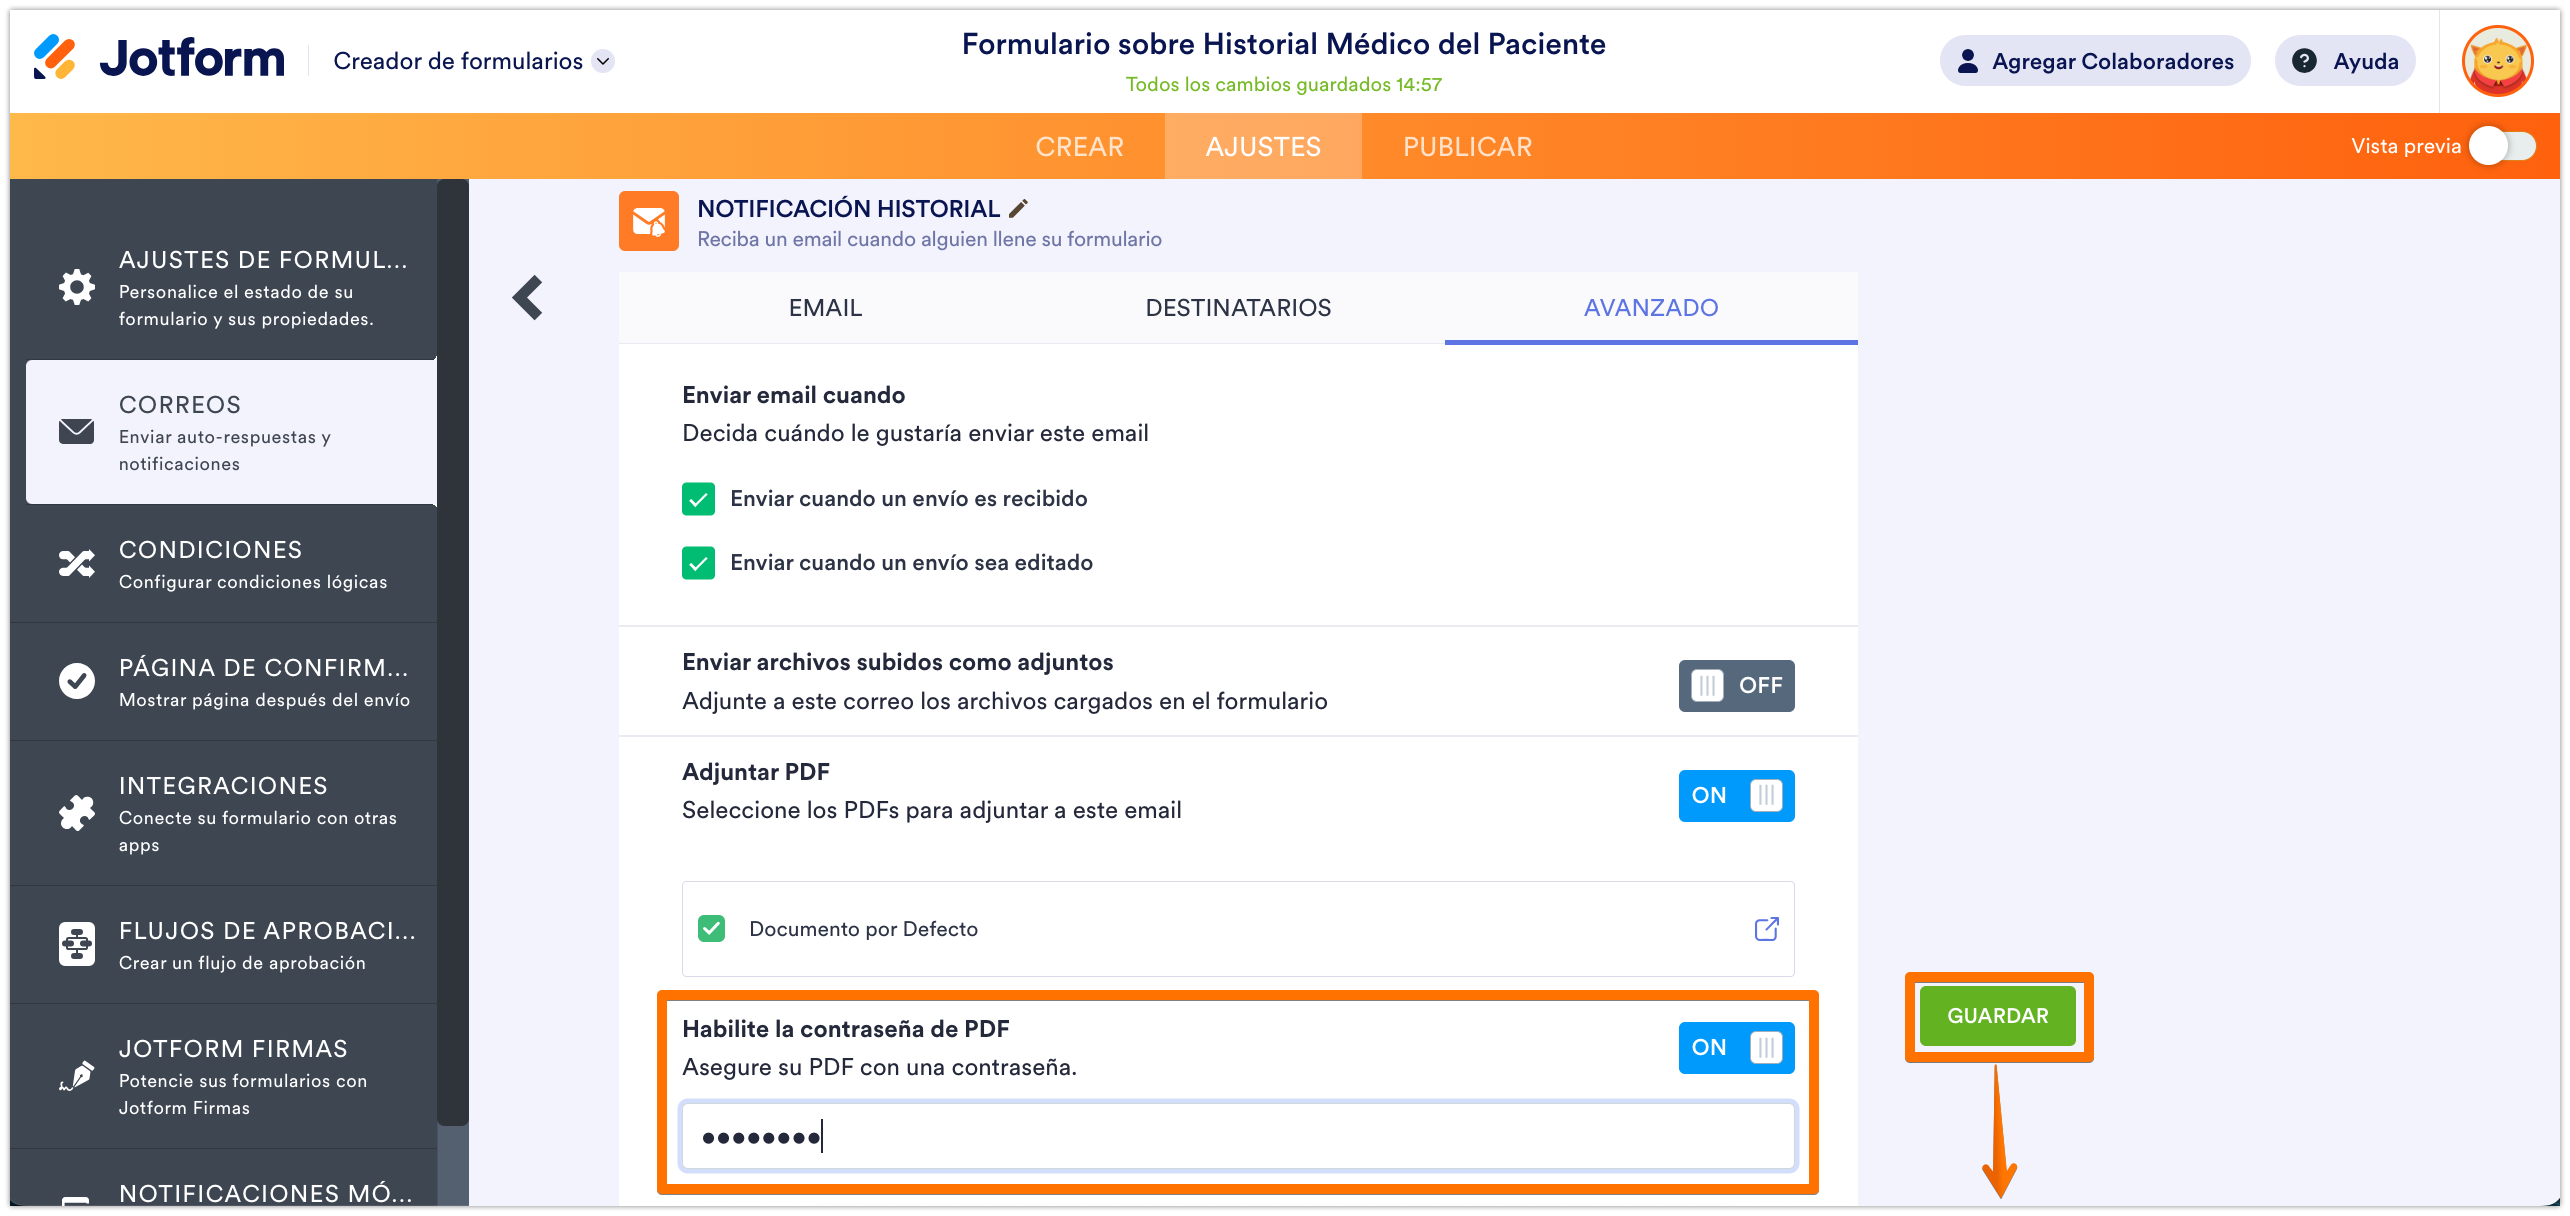
Task: Click the pencil icon to rename notification
Action: pos(1019,208)
